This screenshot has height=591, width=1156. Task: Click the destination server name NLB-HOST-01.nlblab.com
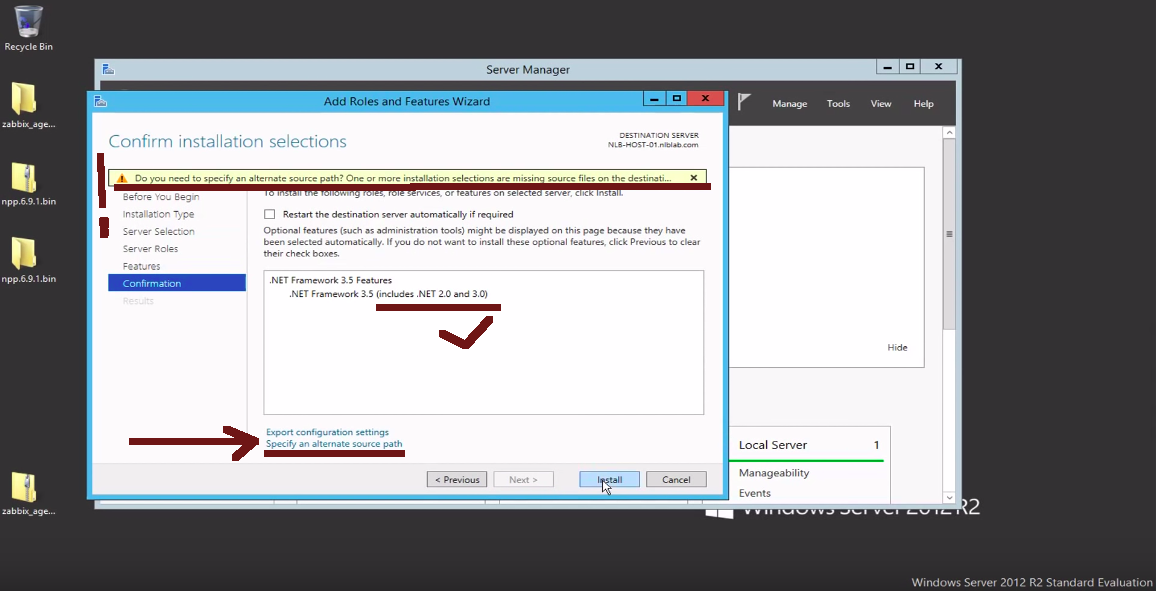[x=652, y=144]
